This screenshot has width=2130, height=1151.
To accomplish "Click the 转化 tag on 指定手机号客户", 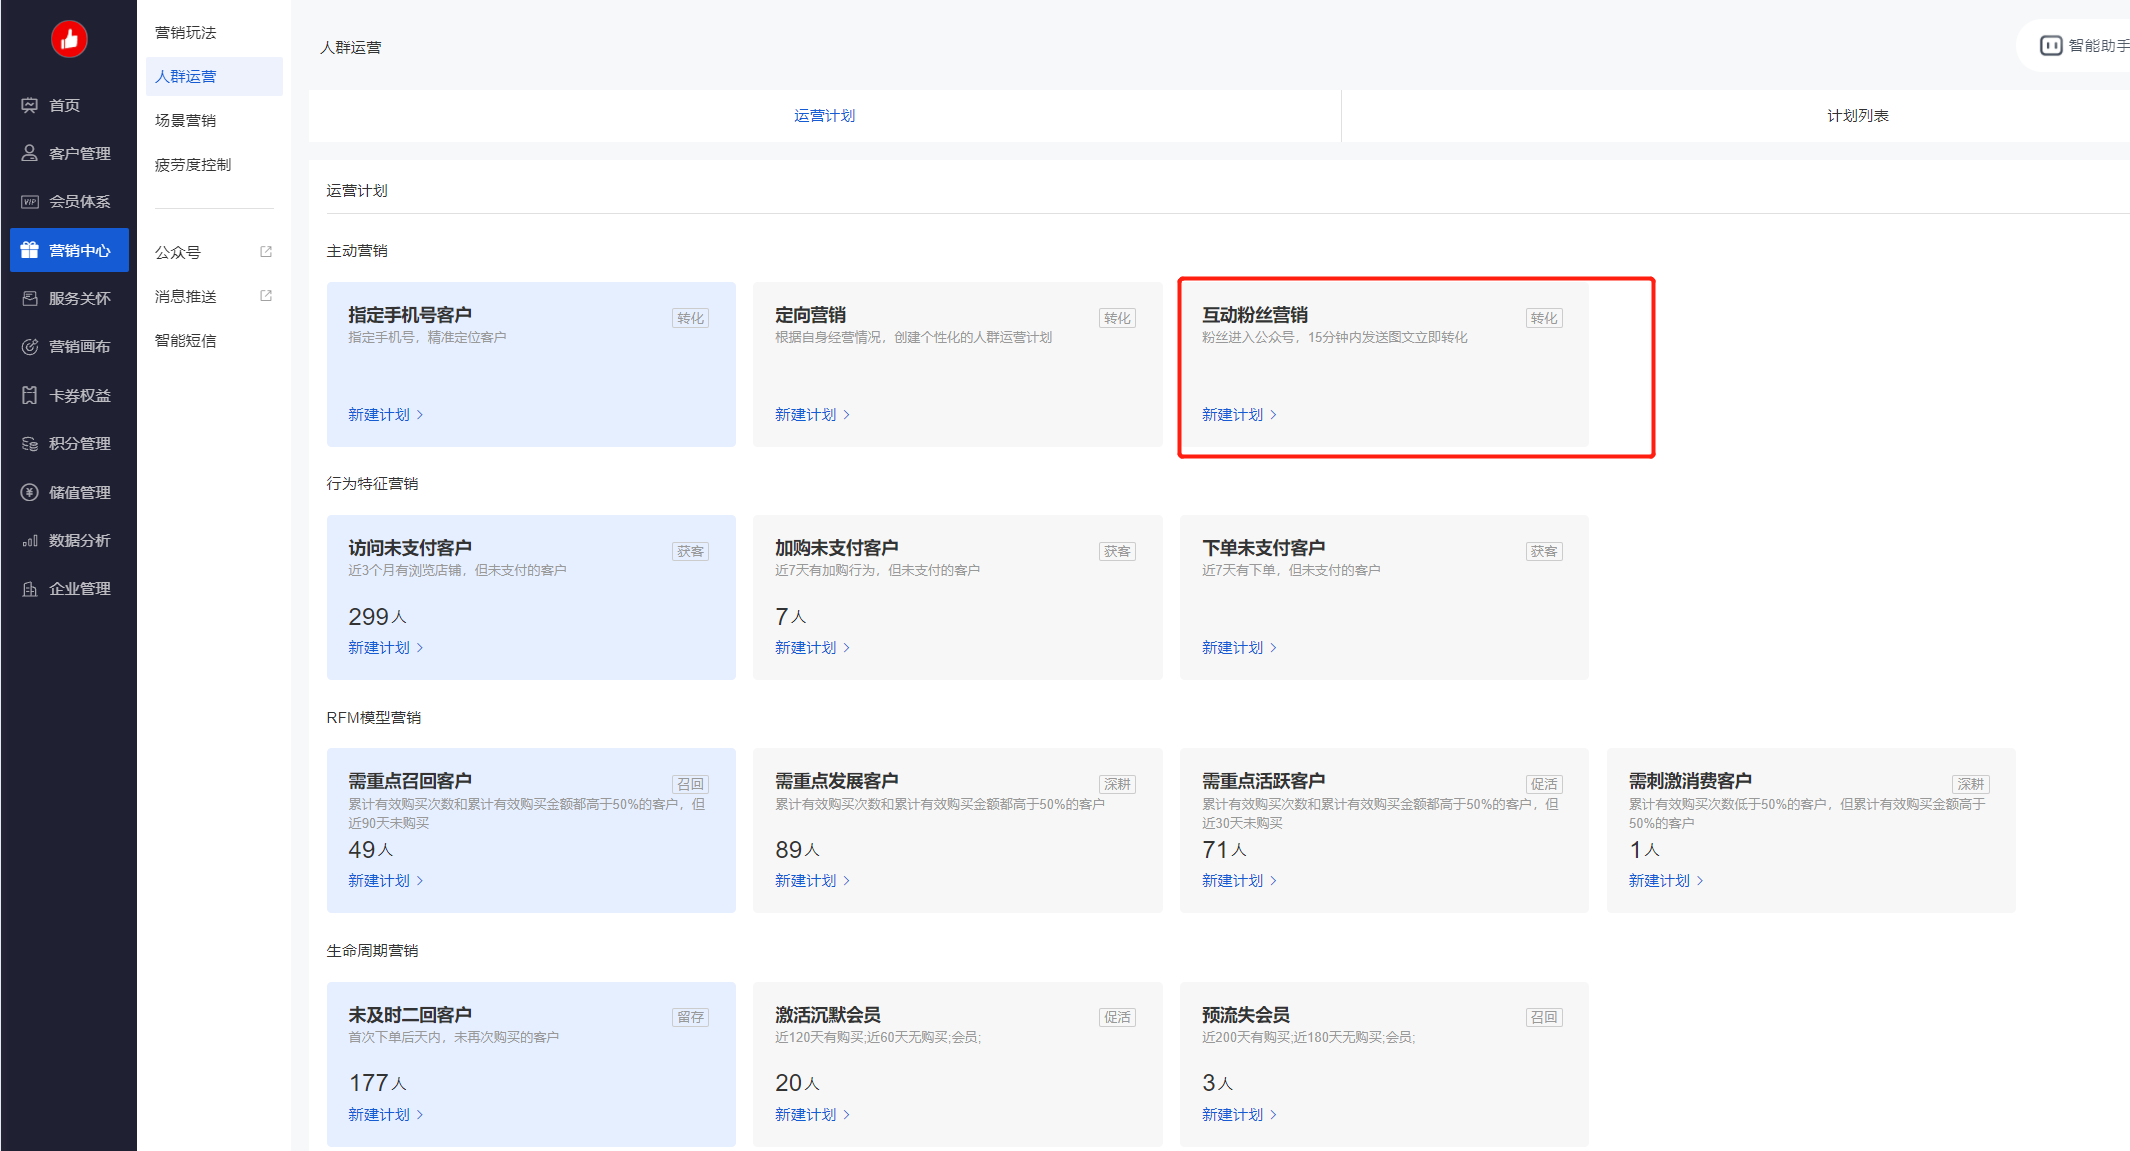I will [690, 318].
